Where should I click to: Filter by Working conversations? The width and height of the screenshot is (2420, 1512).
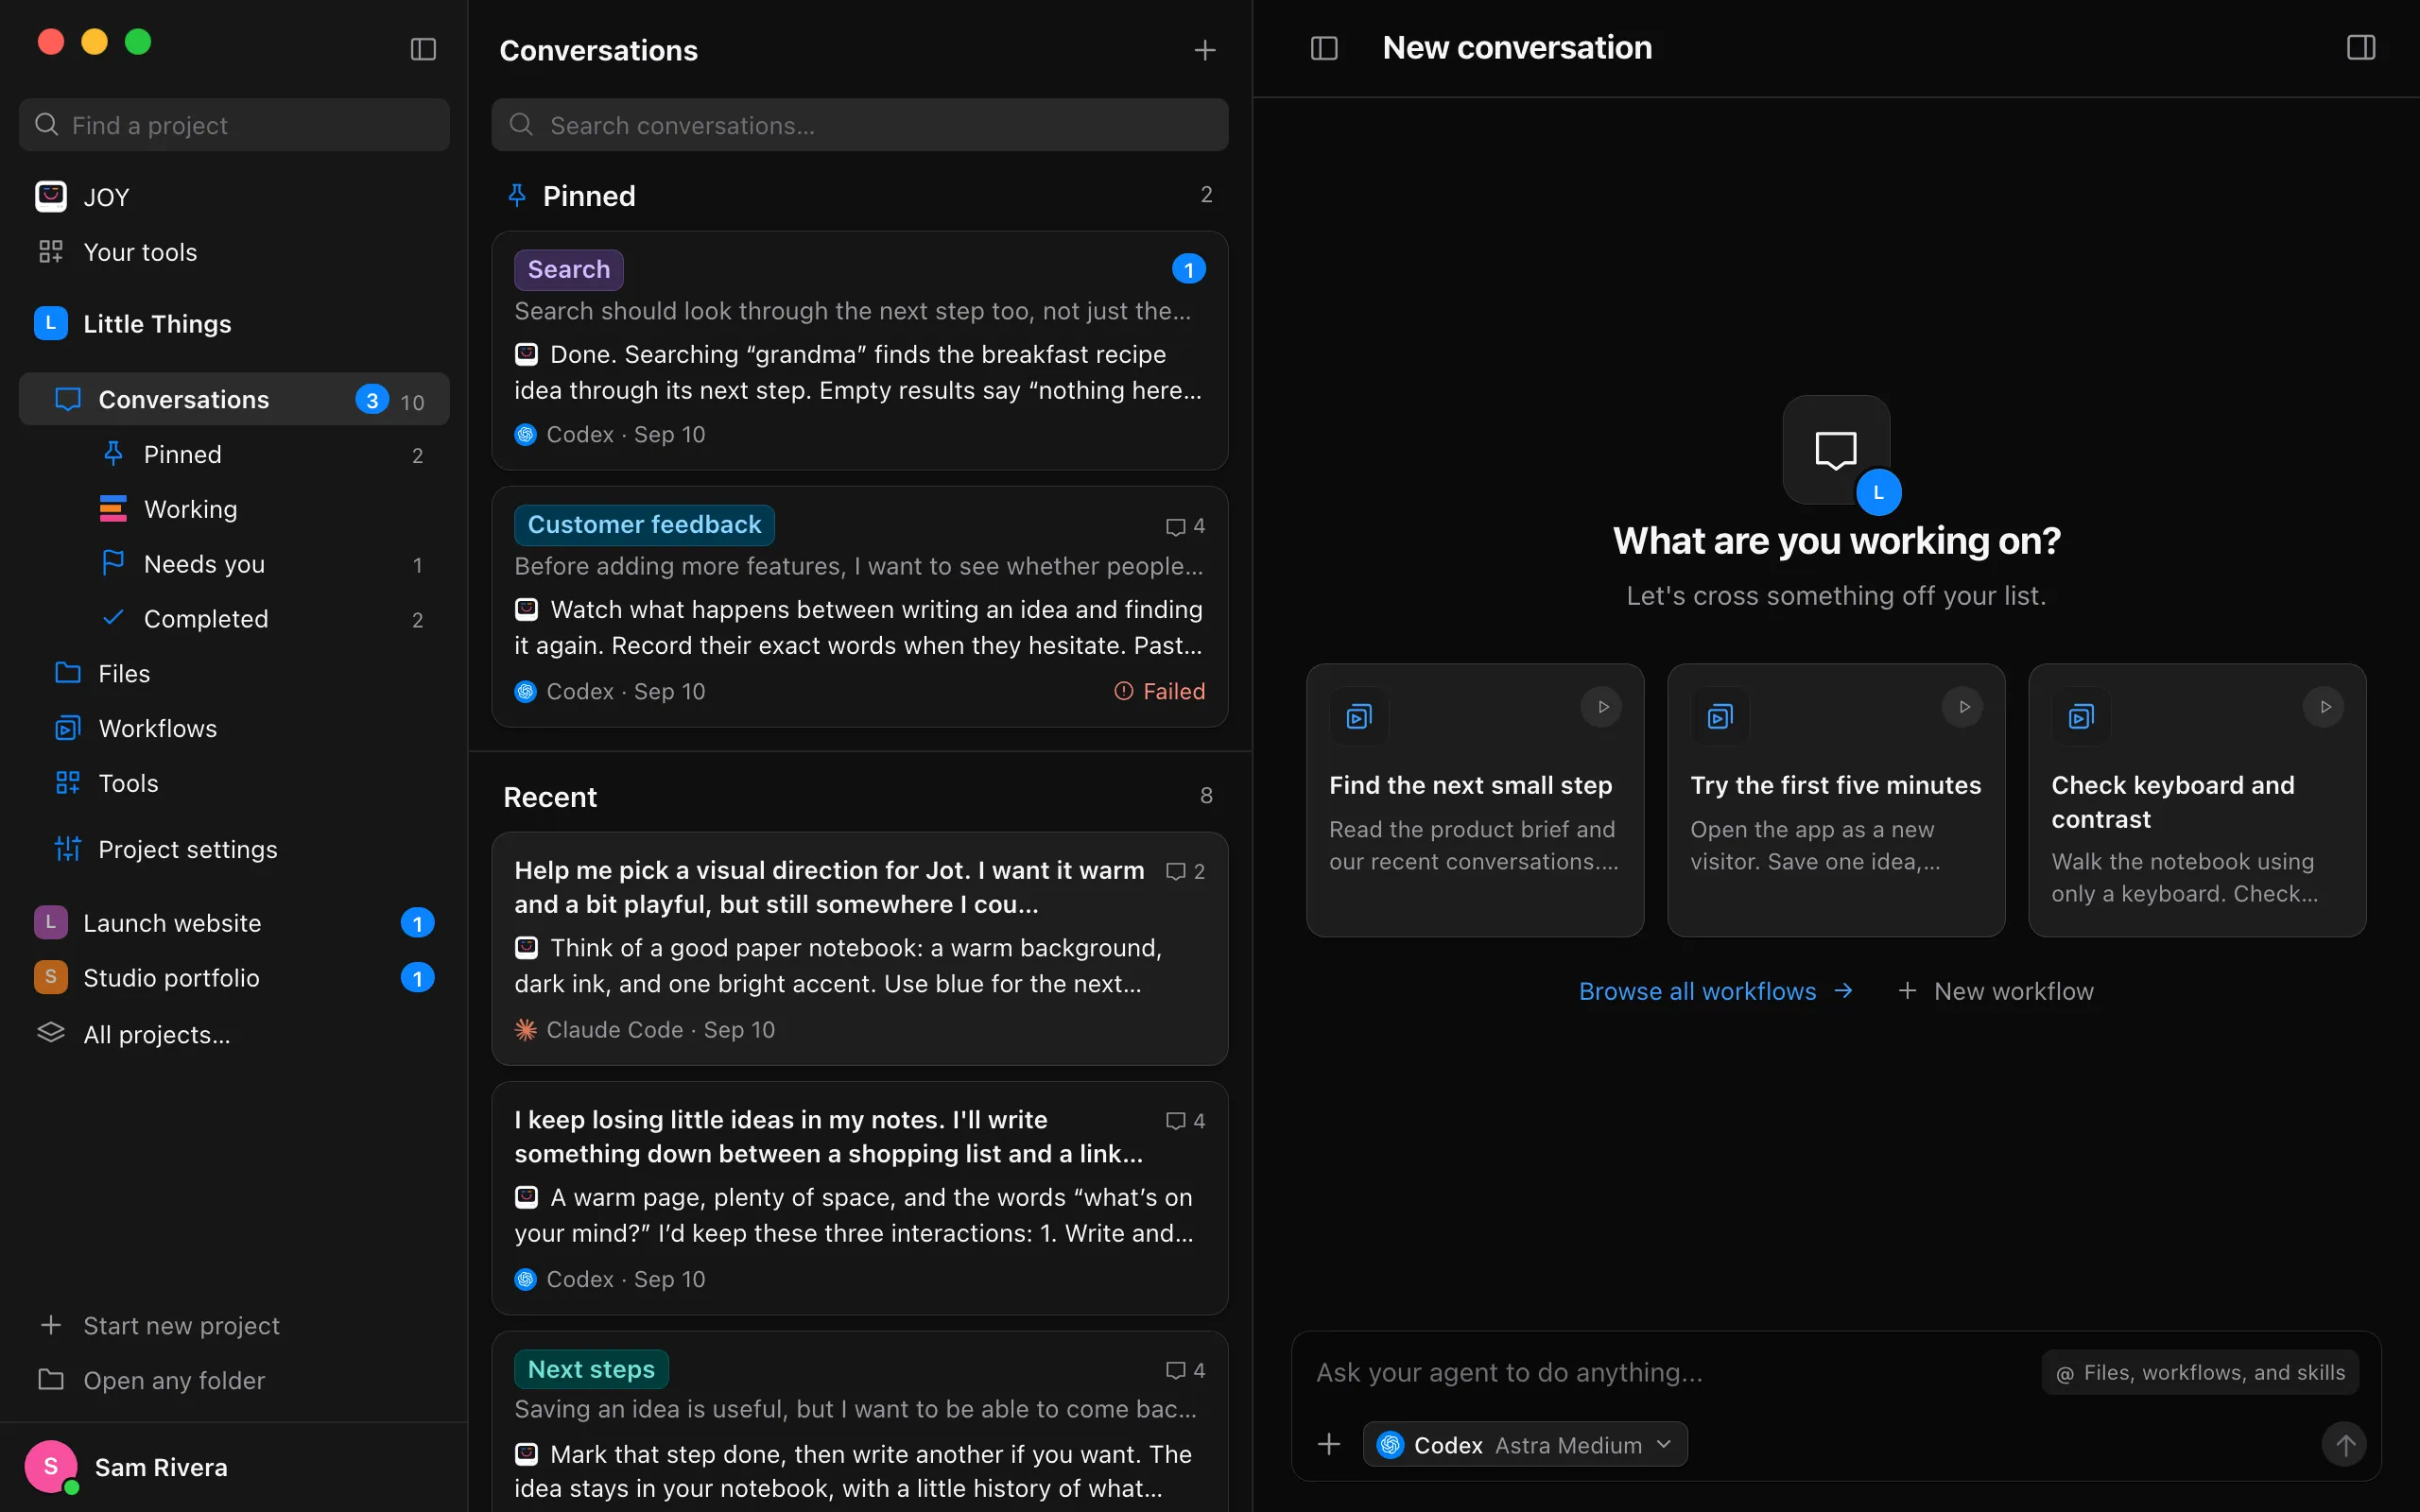(262, 509)
